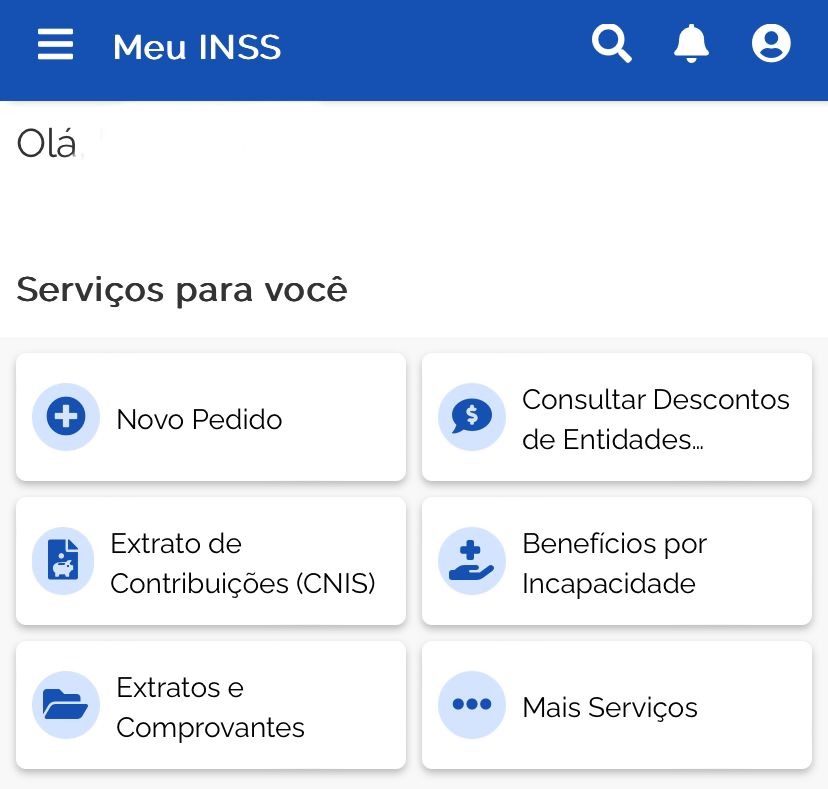
Task: Open the hamburger navigation menu
Action: click(x=56, y=45)
